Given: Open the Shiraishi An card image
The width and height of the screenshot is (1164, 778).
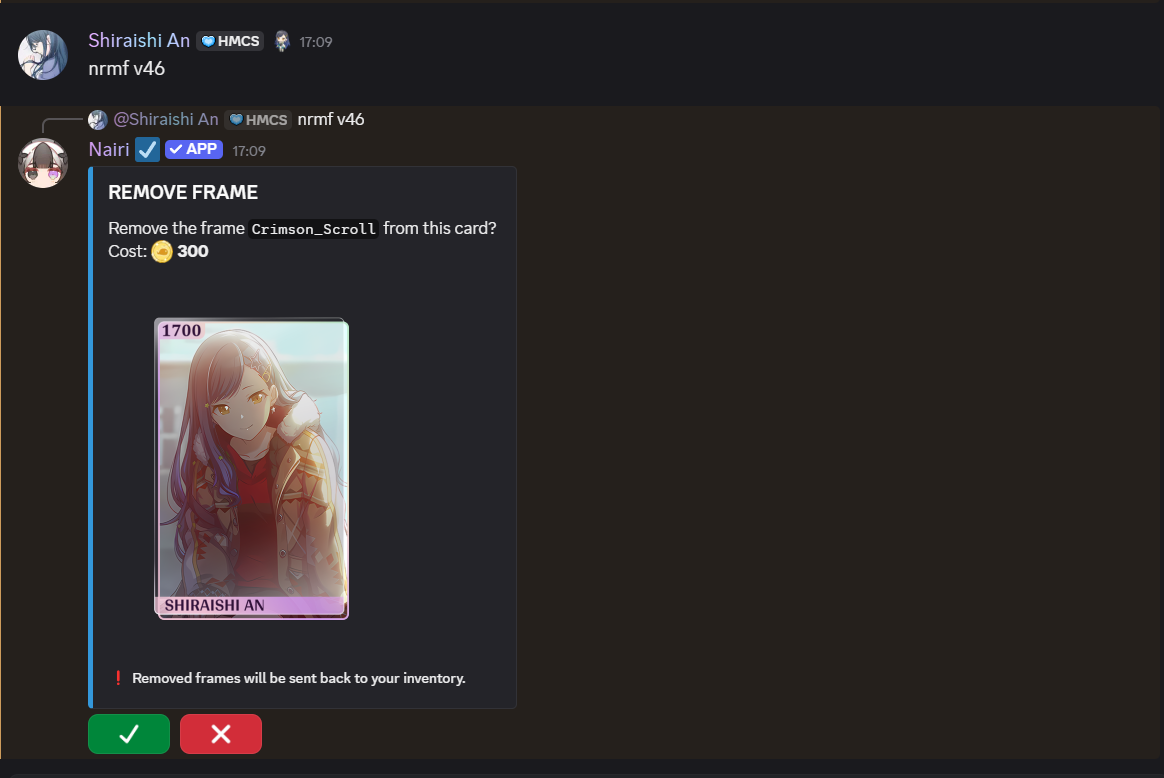Looking at the screenshot, I should click(x=251, y=468).
